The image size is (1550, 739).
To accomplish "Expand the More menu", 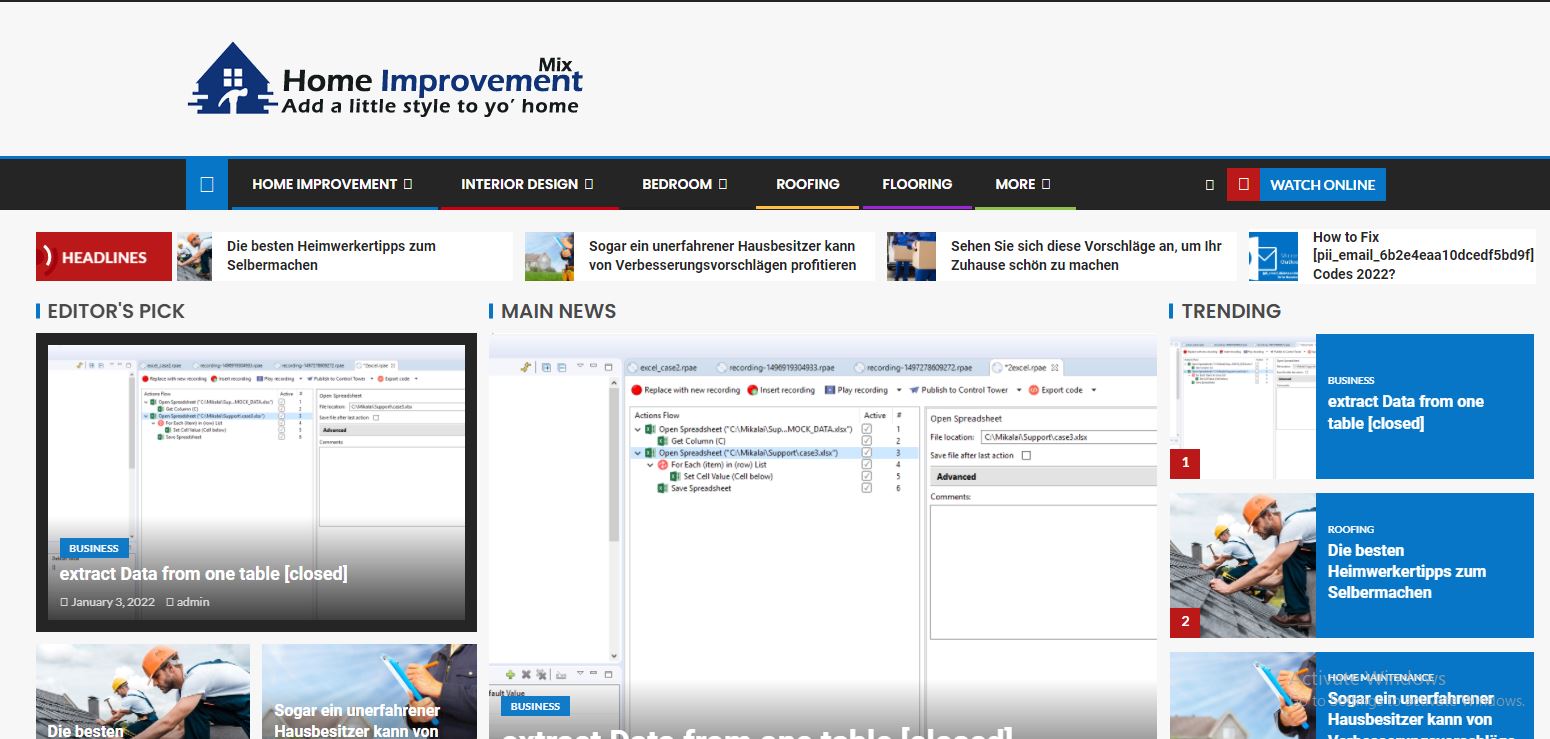I will coord(1023,184).
